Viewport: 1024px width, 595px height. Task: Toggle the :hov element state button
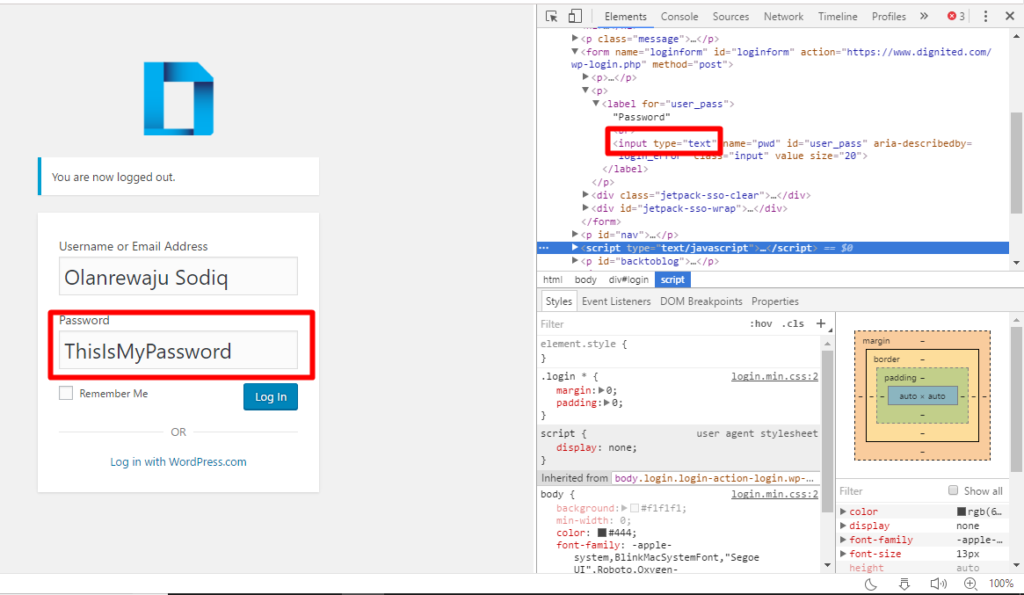760,323
